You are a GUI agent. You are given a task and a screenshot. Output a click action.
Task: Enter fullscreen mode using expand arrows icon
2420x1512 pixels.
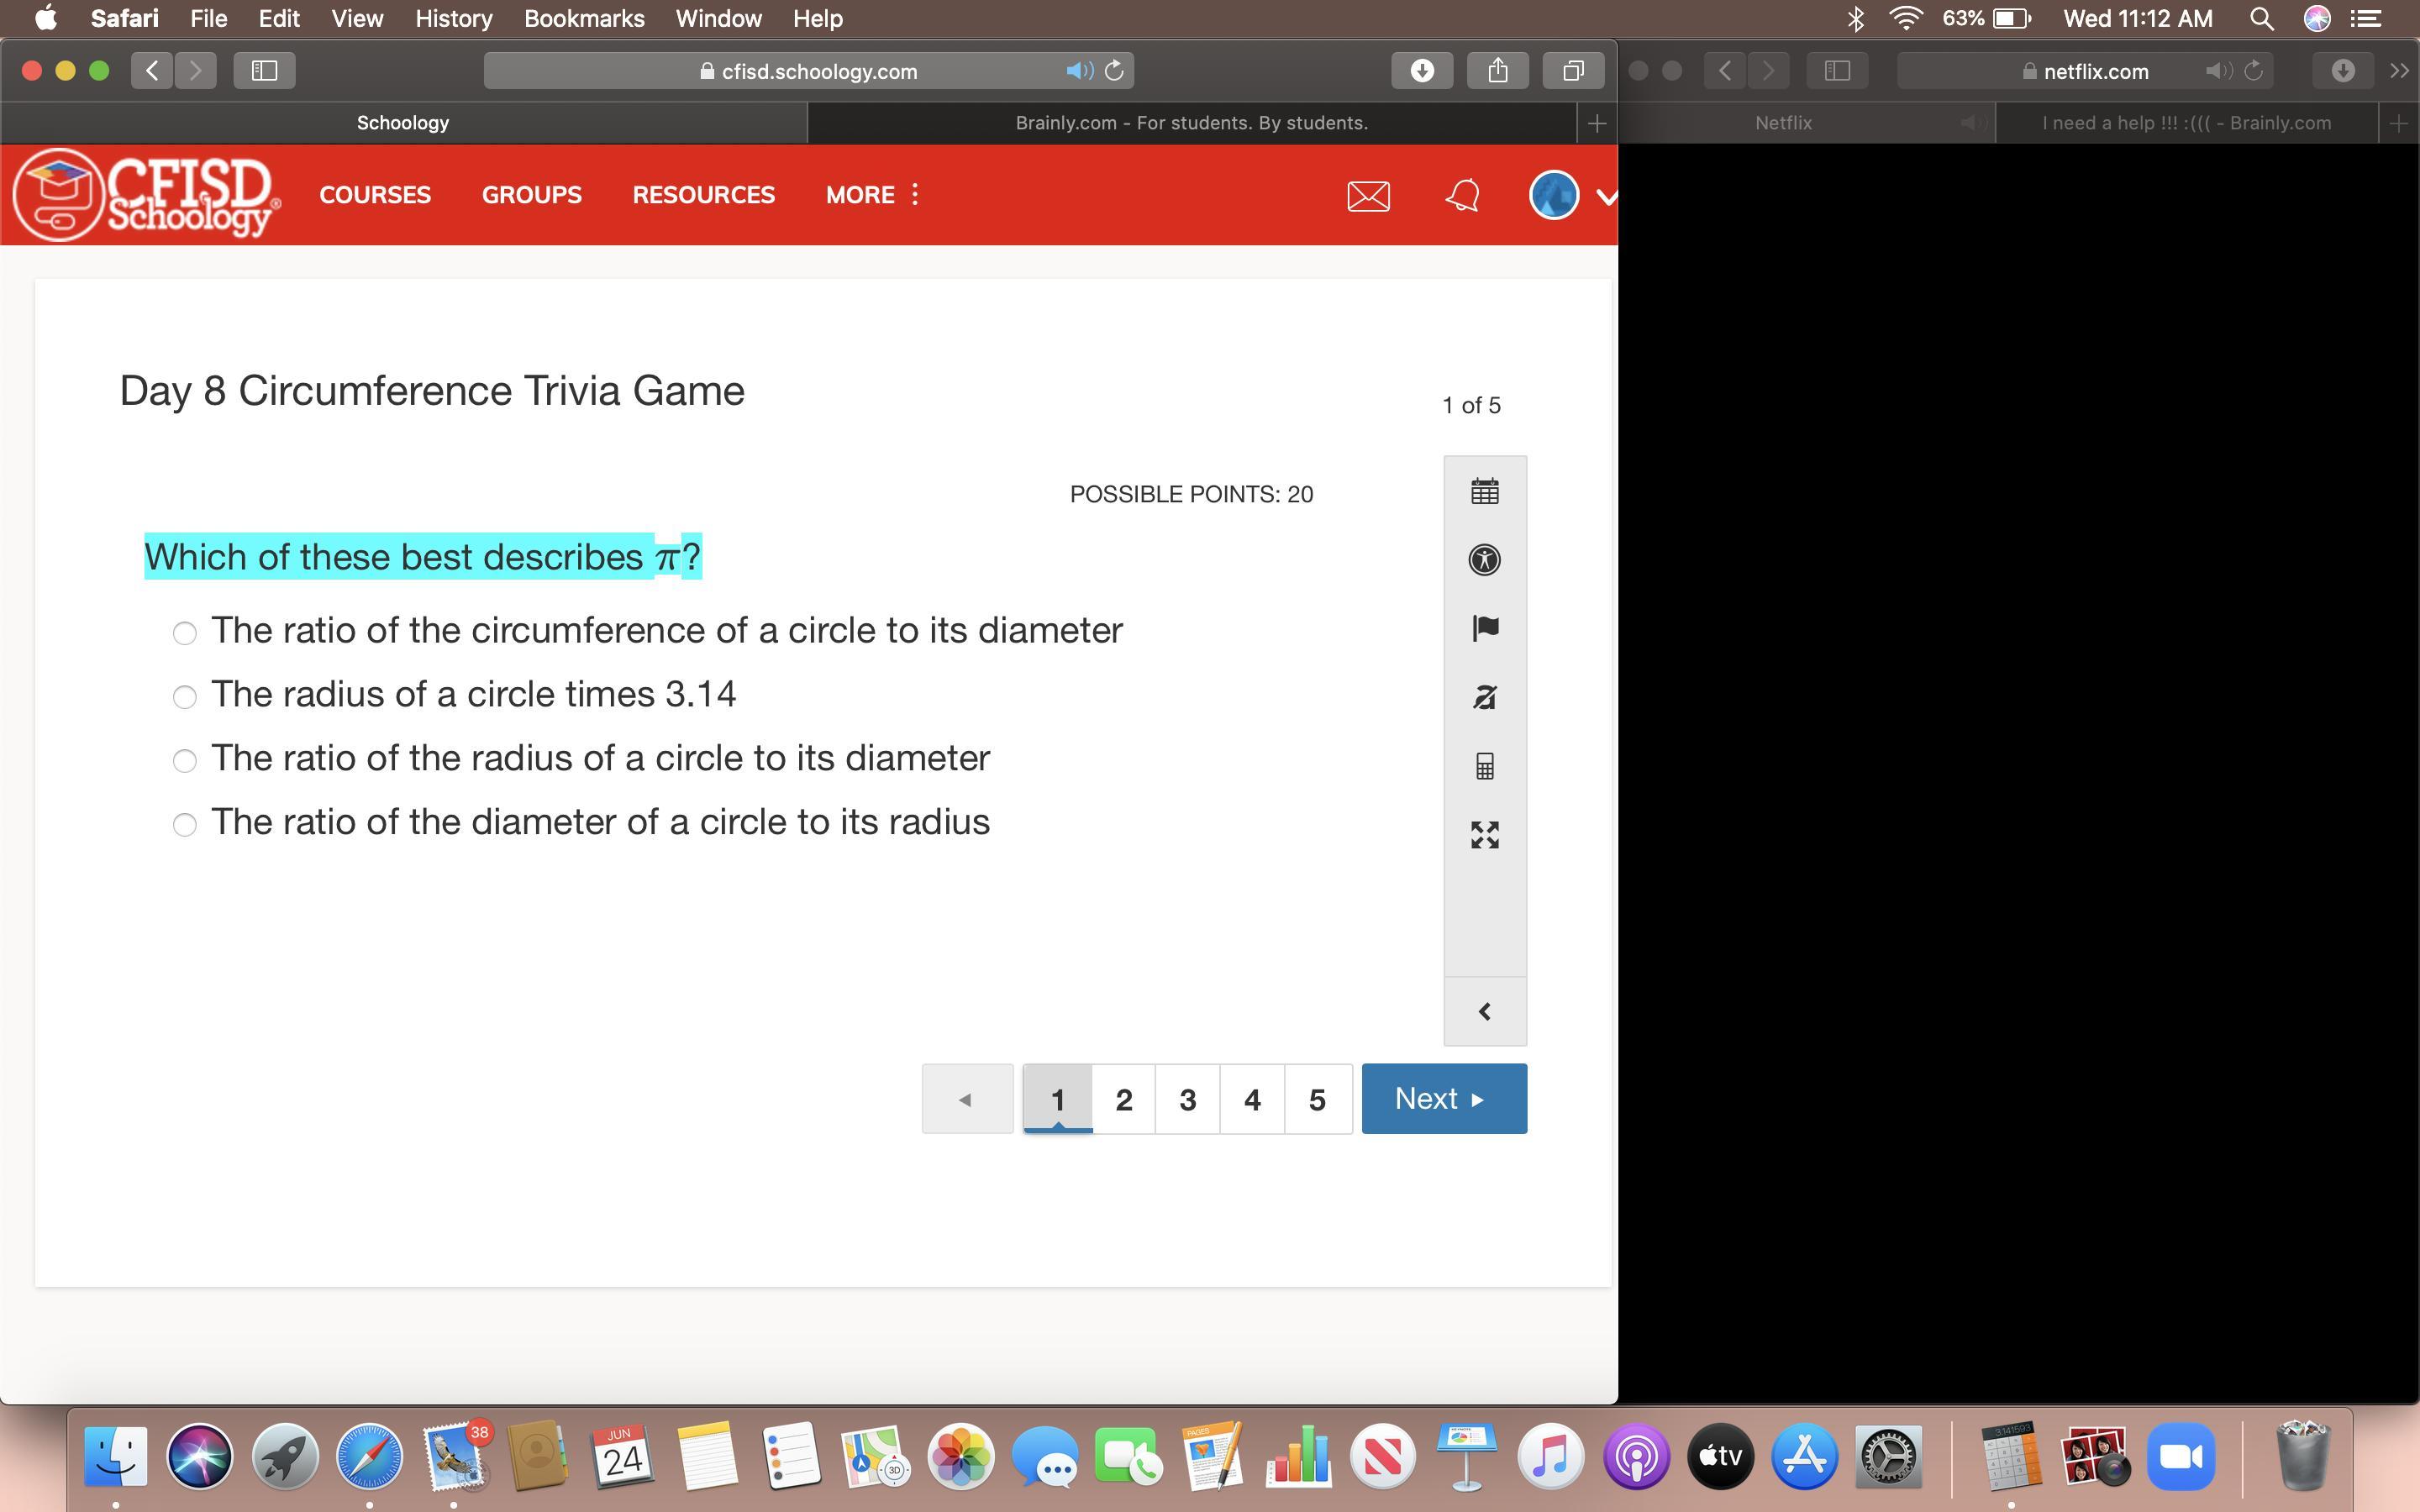(1484, 835)
